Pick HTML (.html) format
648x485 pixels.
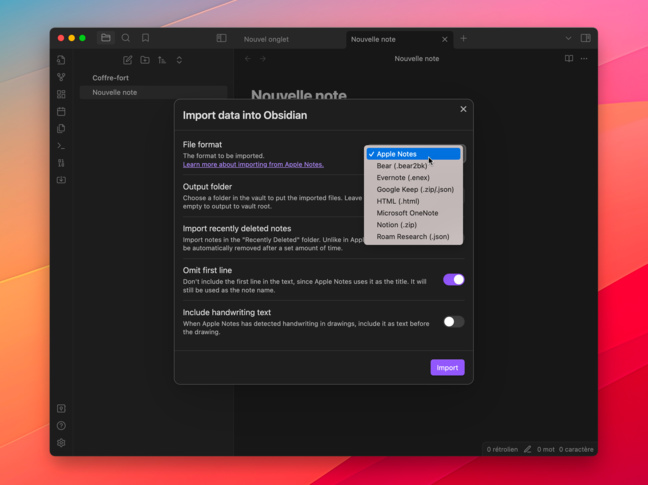click(413, 201)
